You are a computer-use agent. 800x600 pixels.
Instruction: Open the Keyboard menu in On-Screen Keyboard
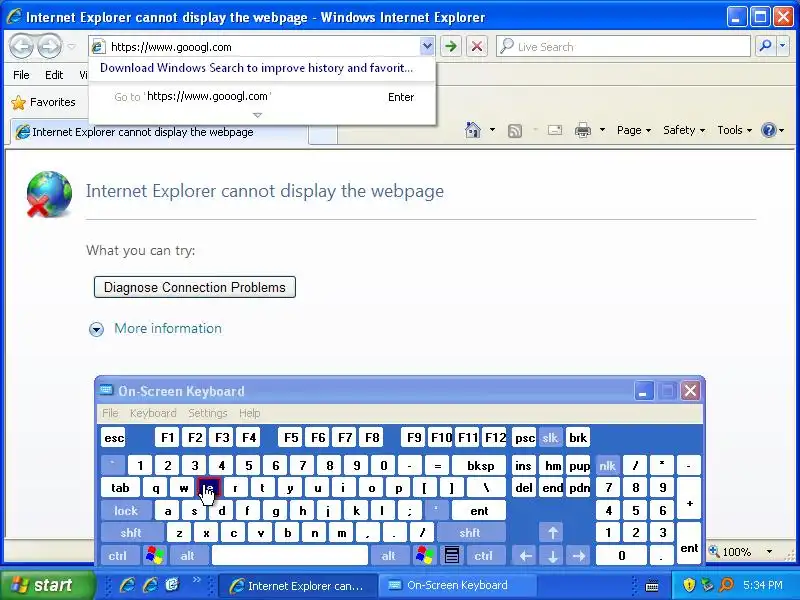(x=153, y=413)
